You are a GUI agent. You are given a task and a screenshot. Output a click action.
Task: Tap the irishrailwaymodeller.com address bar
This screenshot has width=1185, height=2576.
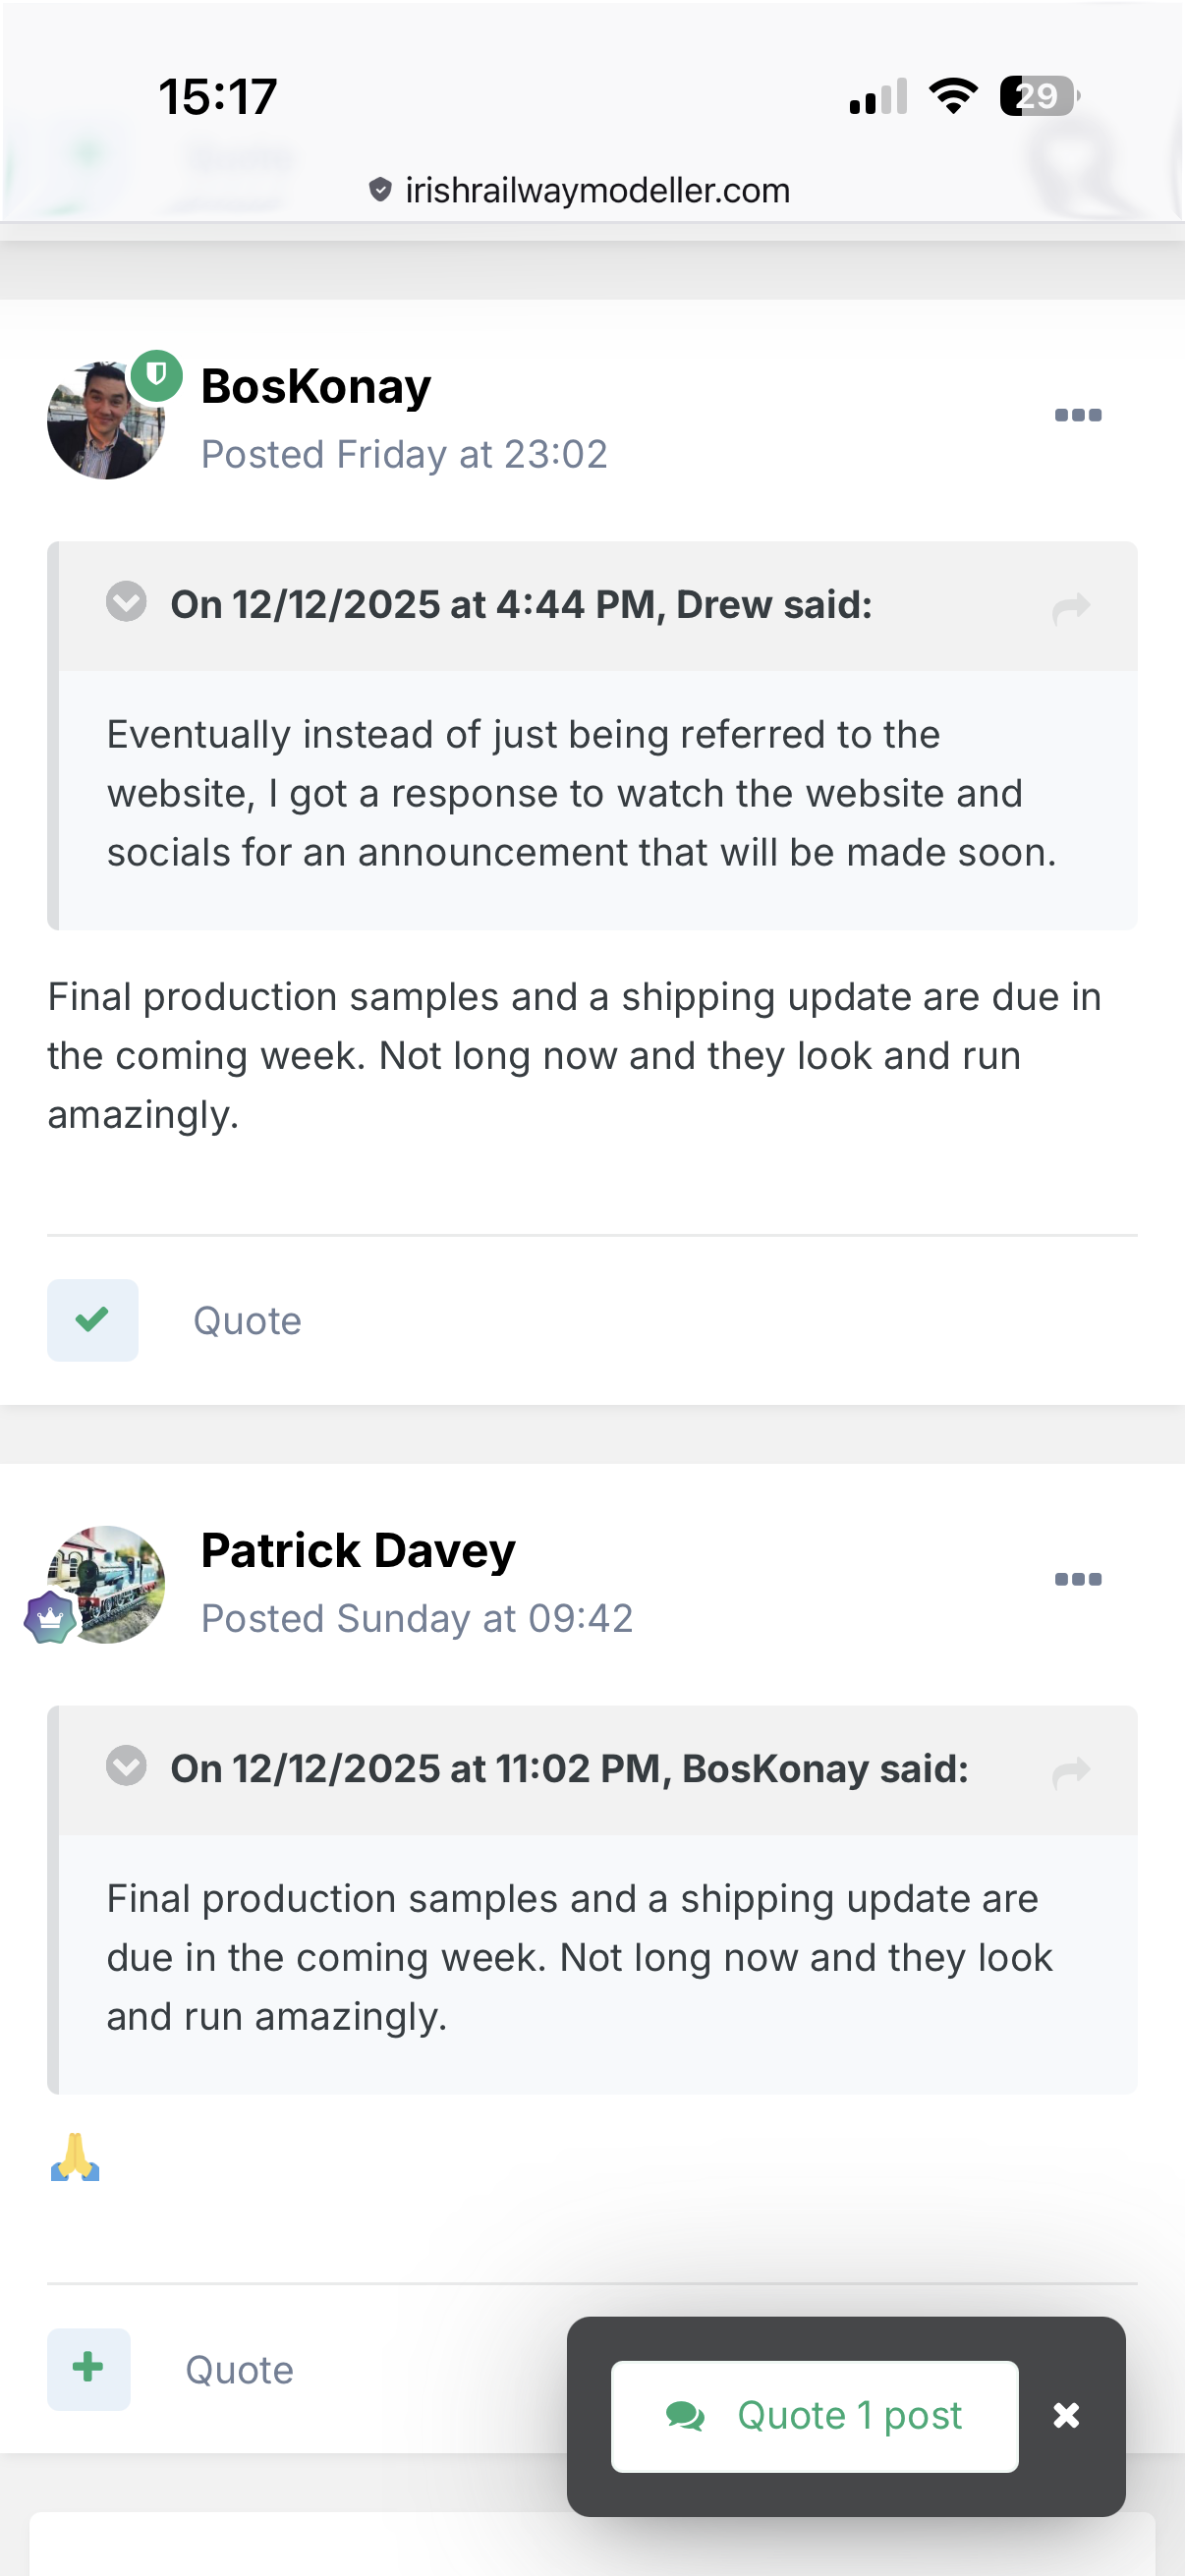[x=596, y=190]
